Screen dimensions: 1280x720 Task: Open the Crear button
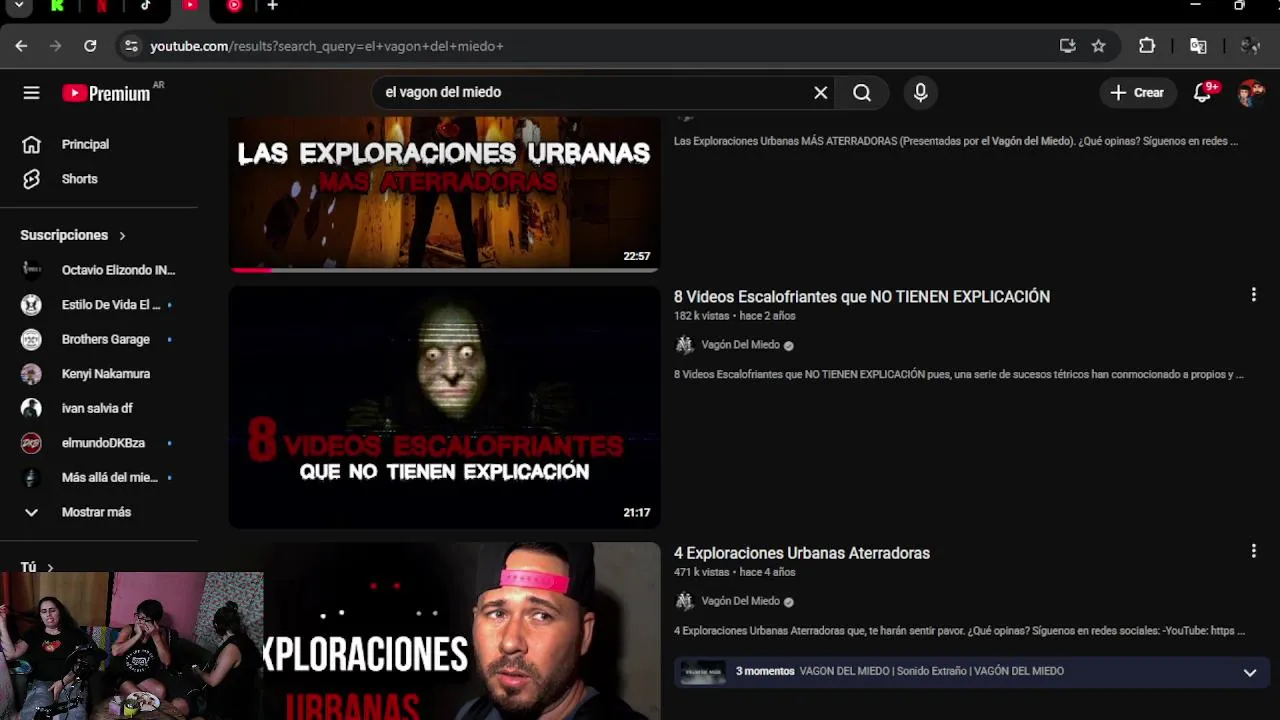point(1137,92)
